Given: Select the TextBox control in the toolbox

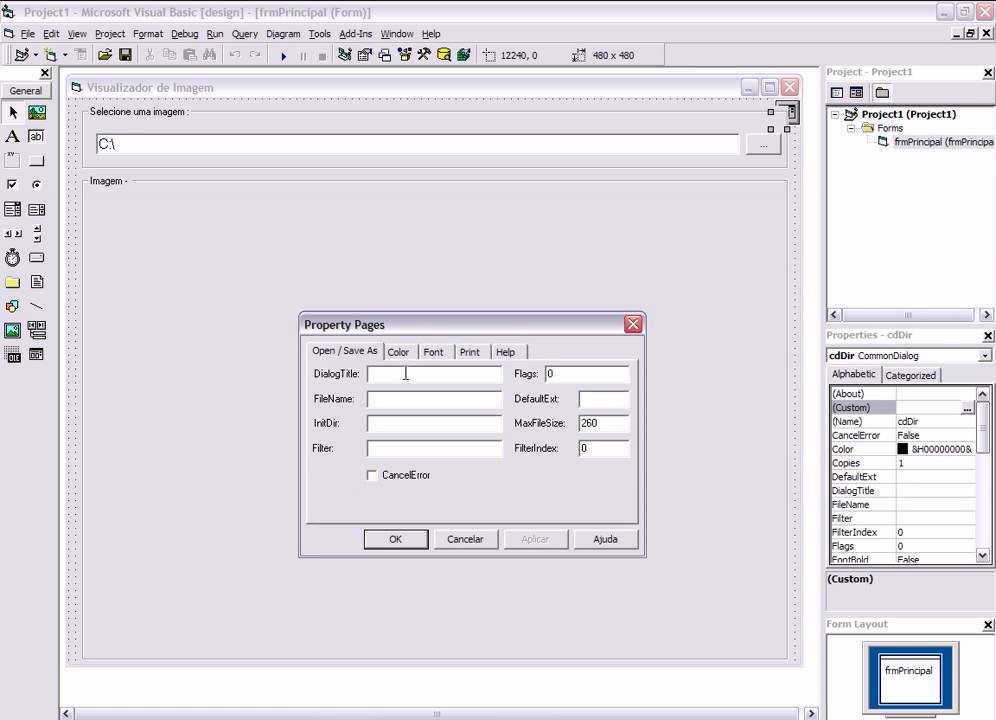Looking at the screenshot, I should click(x=37, y=137).
